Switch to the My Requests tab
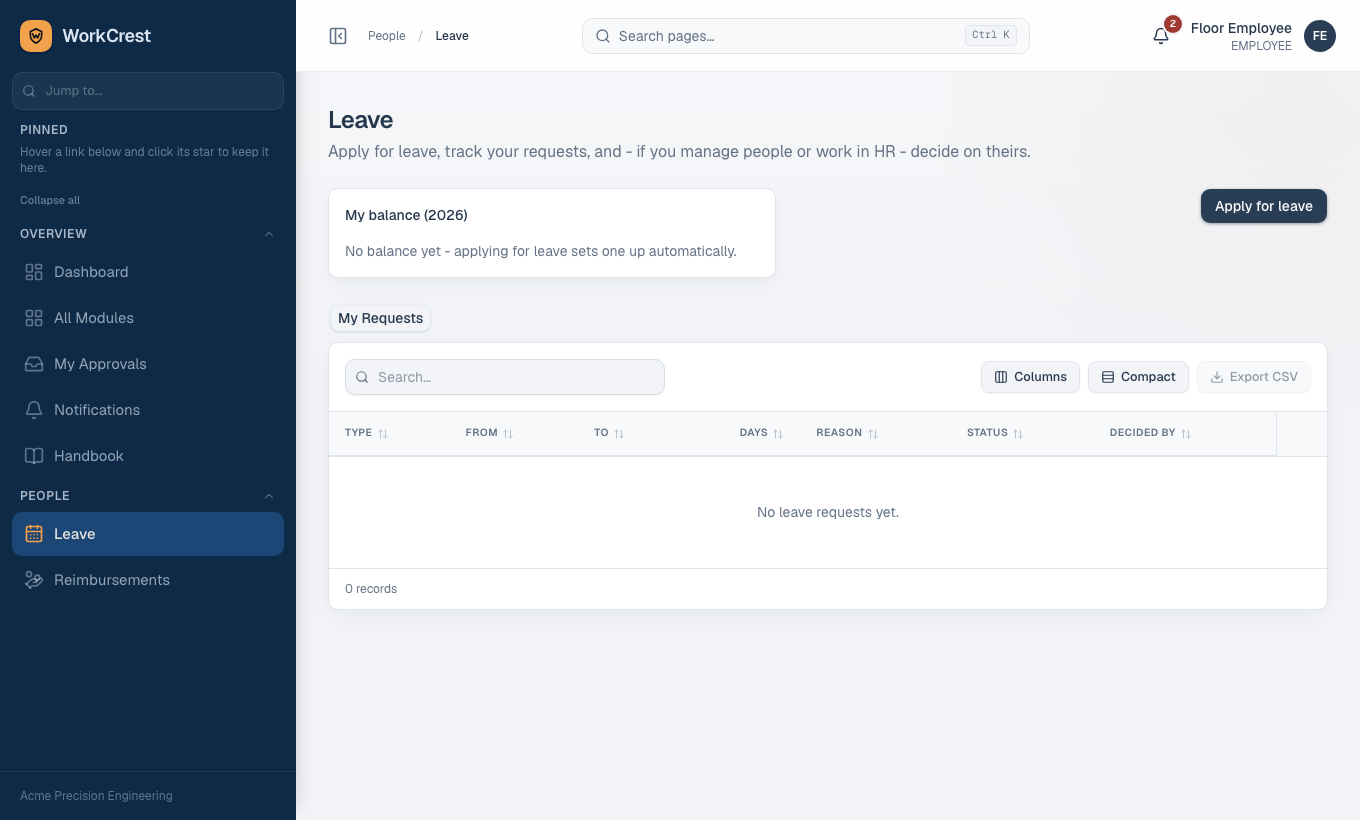Image resolution: width=1360 pixels, height=820 pixels. (x=380, y=318)
